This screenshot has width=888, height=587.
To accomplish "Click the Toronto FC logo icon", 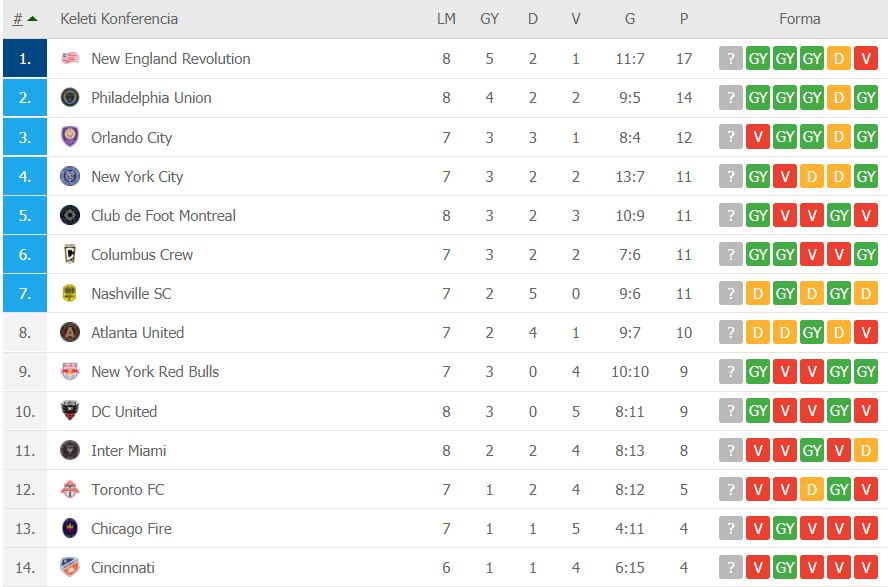I will click(70, 489).
